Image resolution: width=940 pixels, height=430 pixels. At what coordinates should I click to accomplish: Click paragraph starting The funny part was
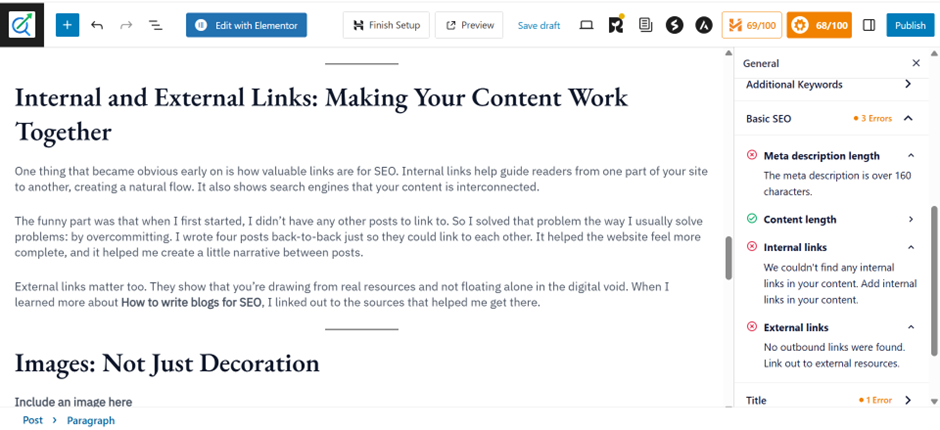(358, 237)
